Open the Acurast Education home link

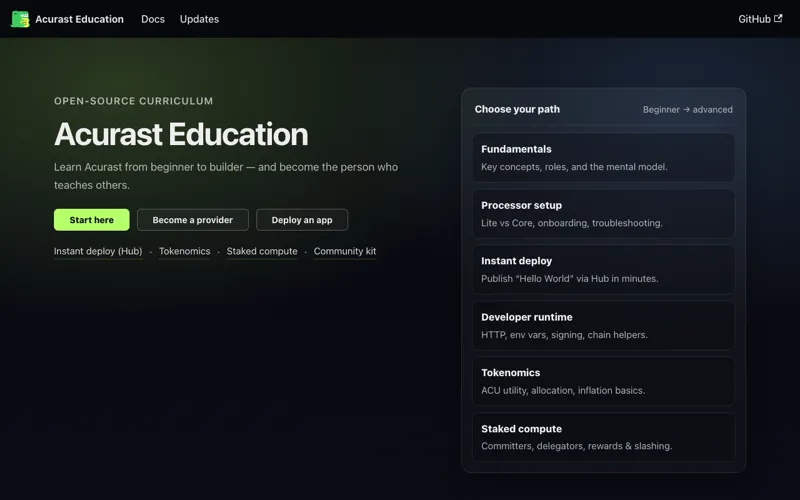click(67, 19)
